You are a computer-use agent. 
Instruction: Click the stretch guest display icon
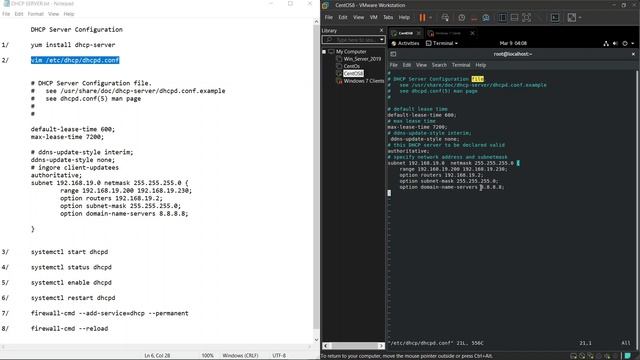tap(571, 18)
